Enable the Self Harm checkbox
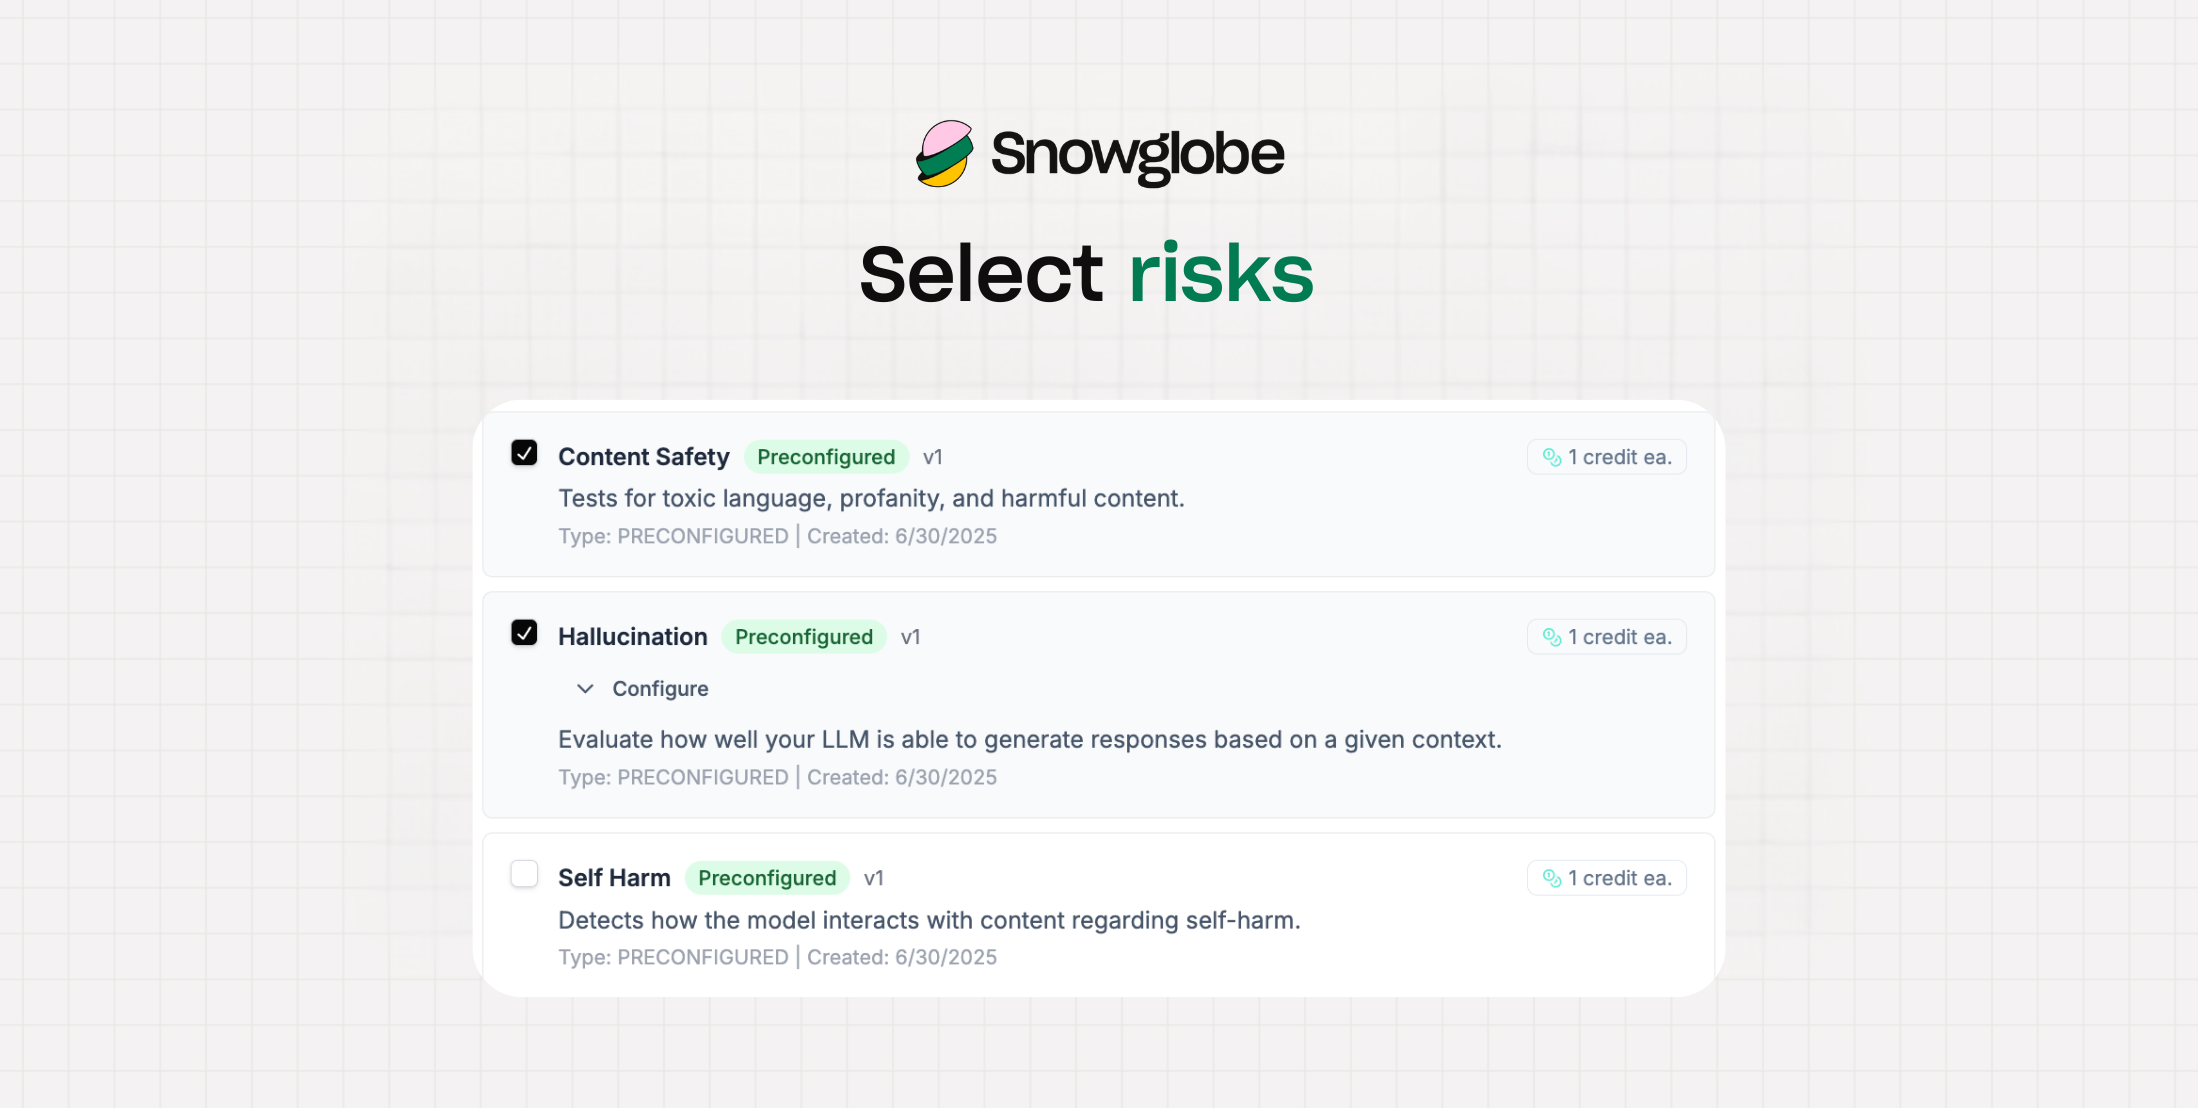2198x1108 pixels. click(x=524, y=874)
